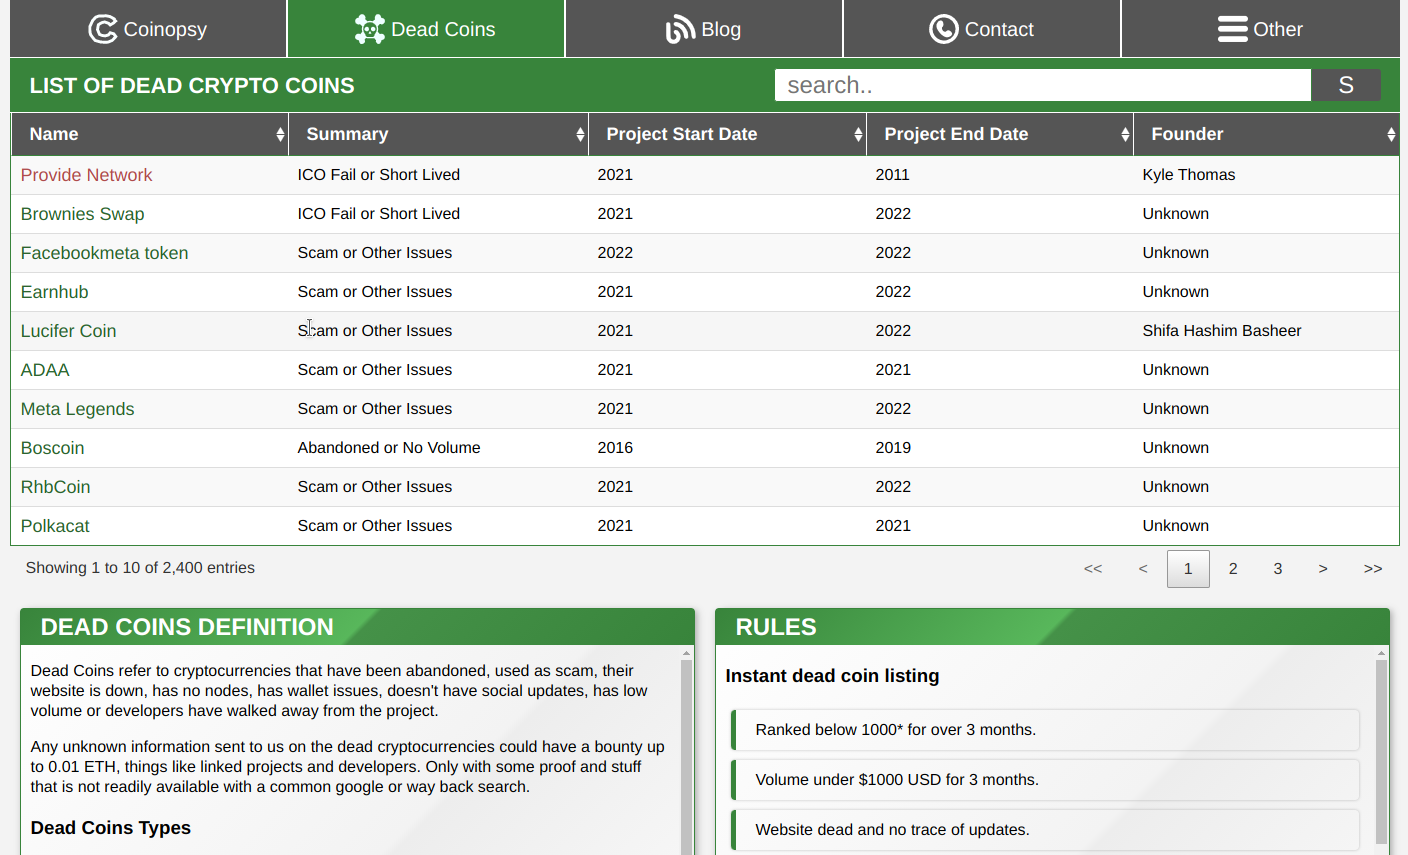Go to first page with << button
This screenshot has height=855, width=1408.
tap(1093, 569)
